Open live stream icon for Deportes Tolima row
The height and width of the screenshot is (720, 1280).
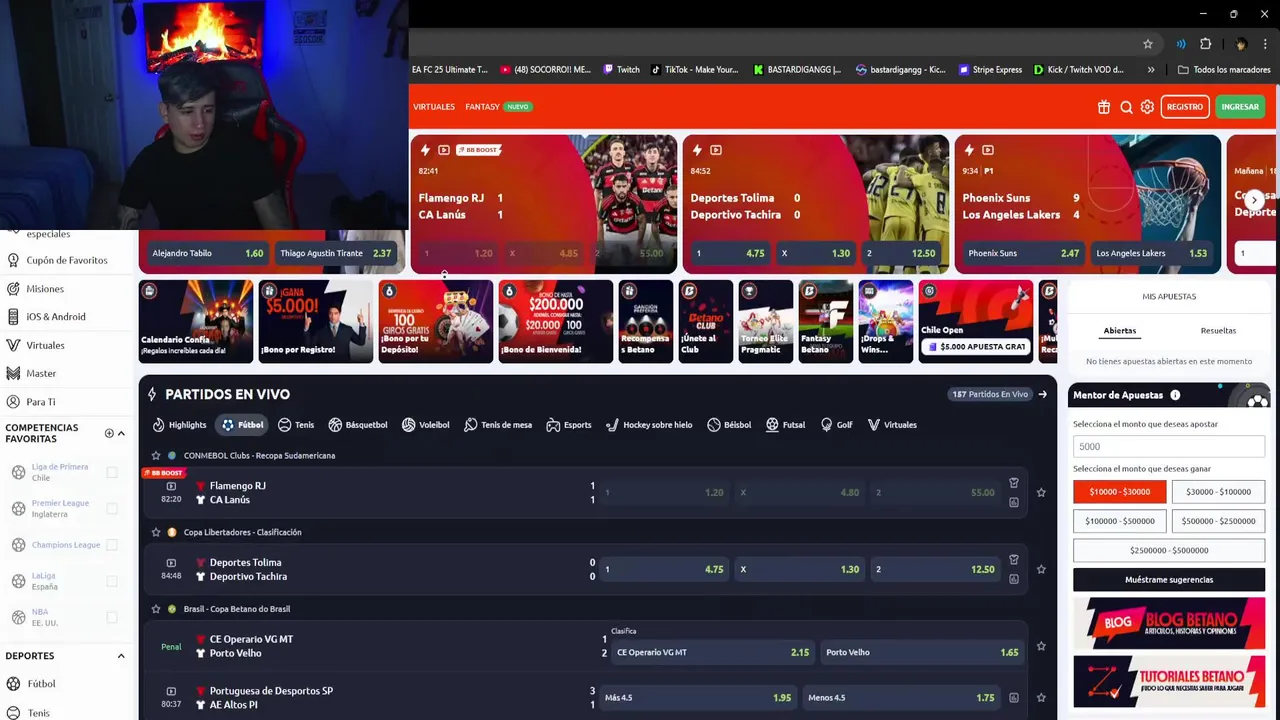point(171,563)
